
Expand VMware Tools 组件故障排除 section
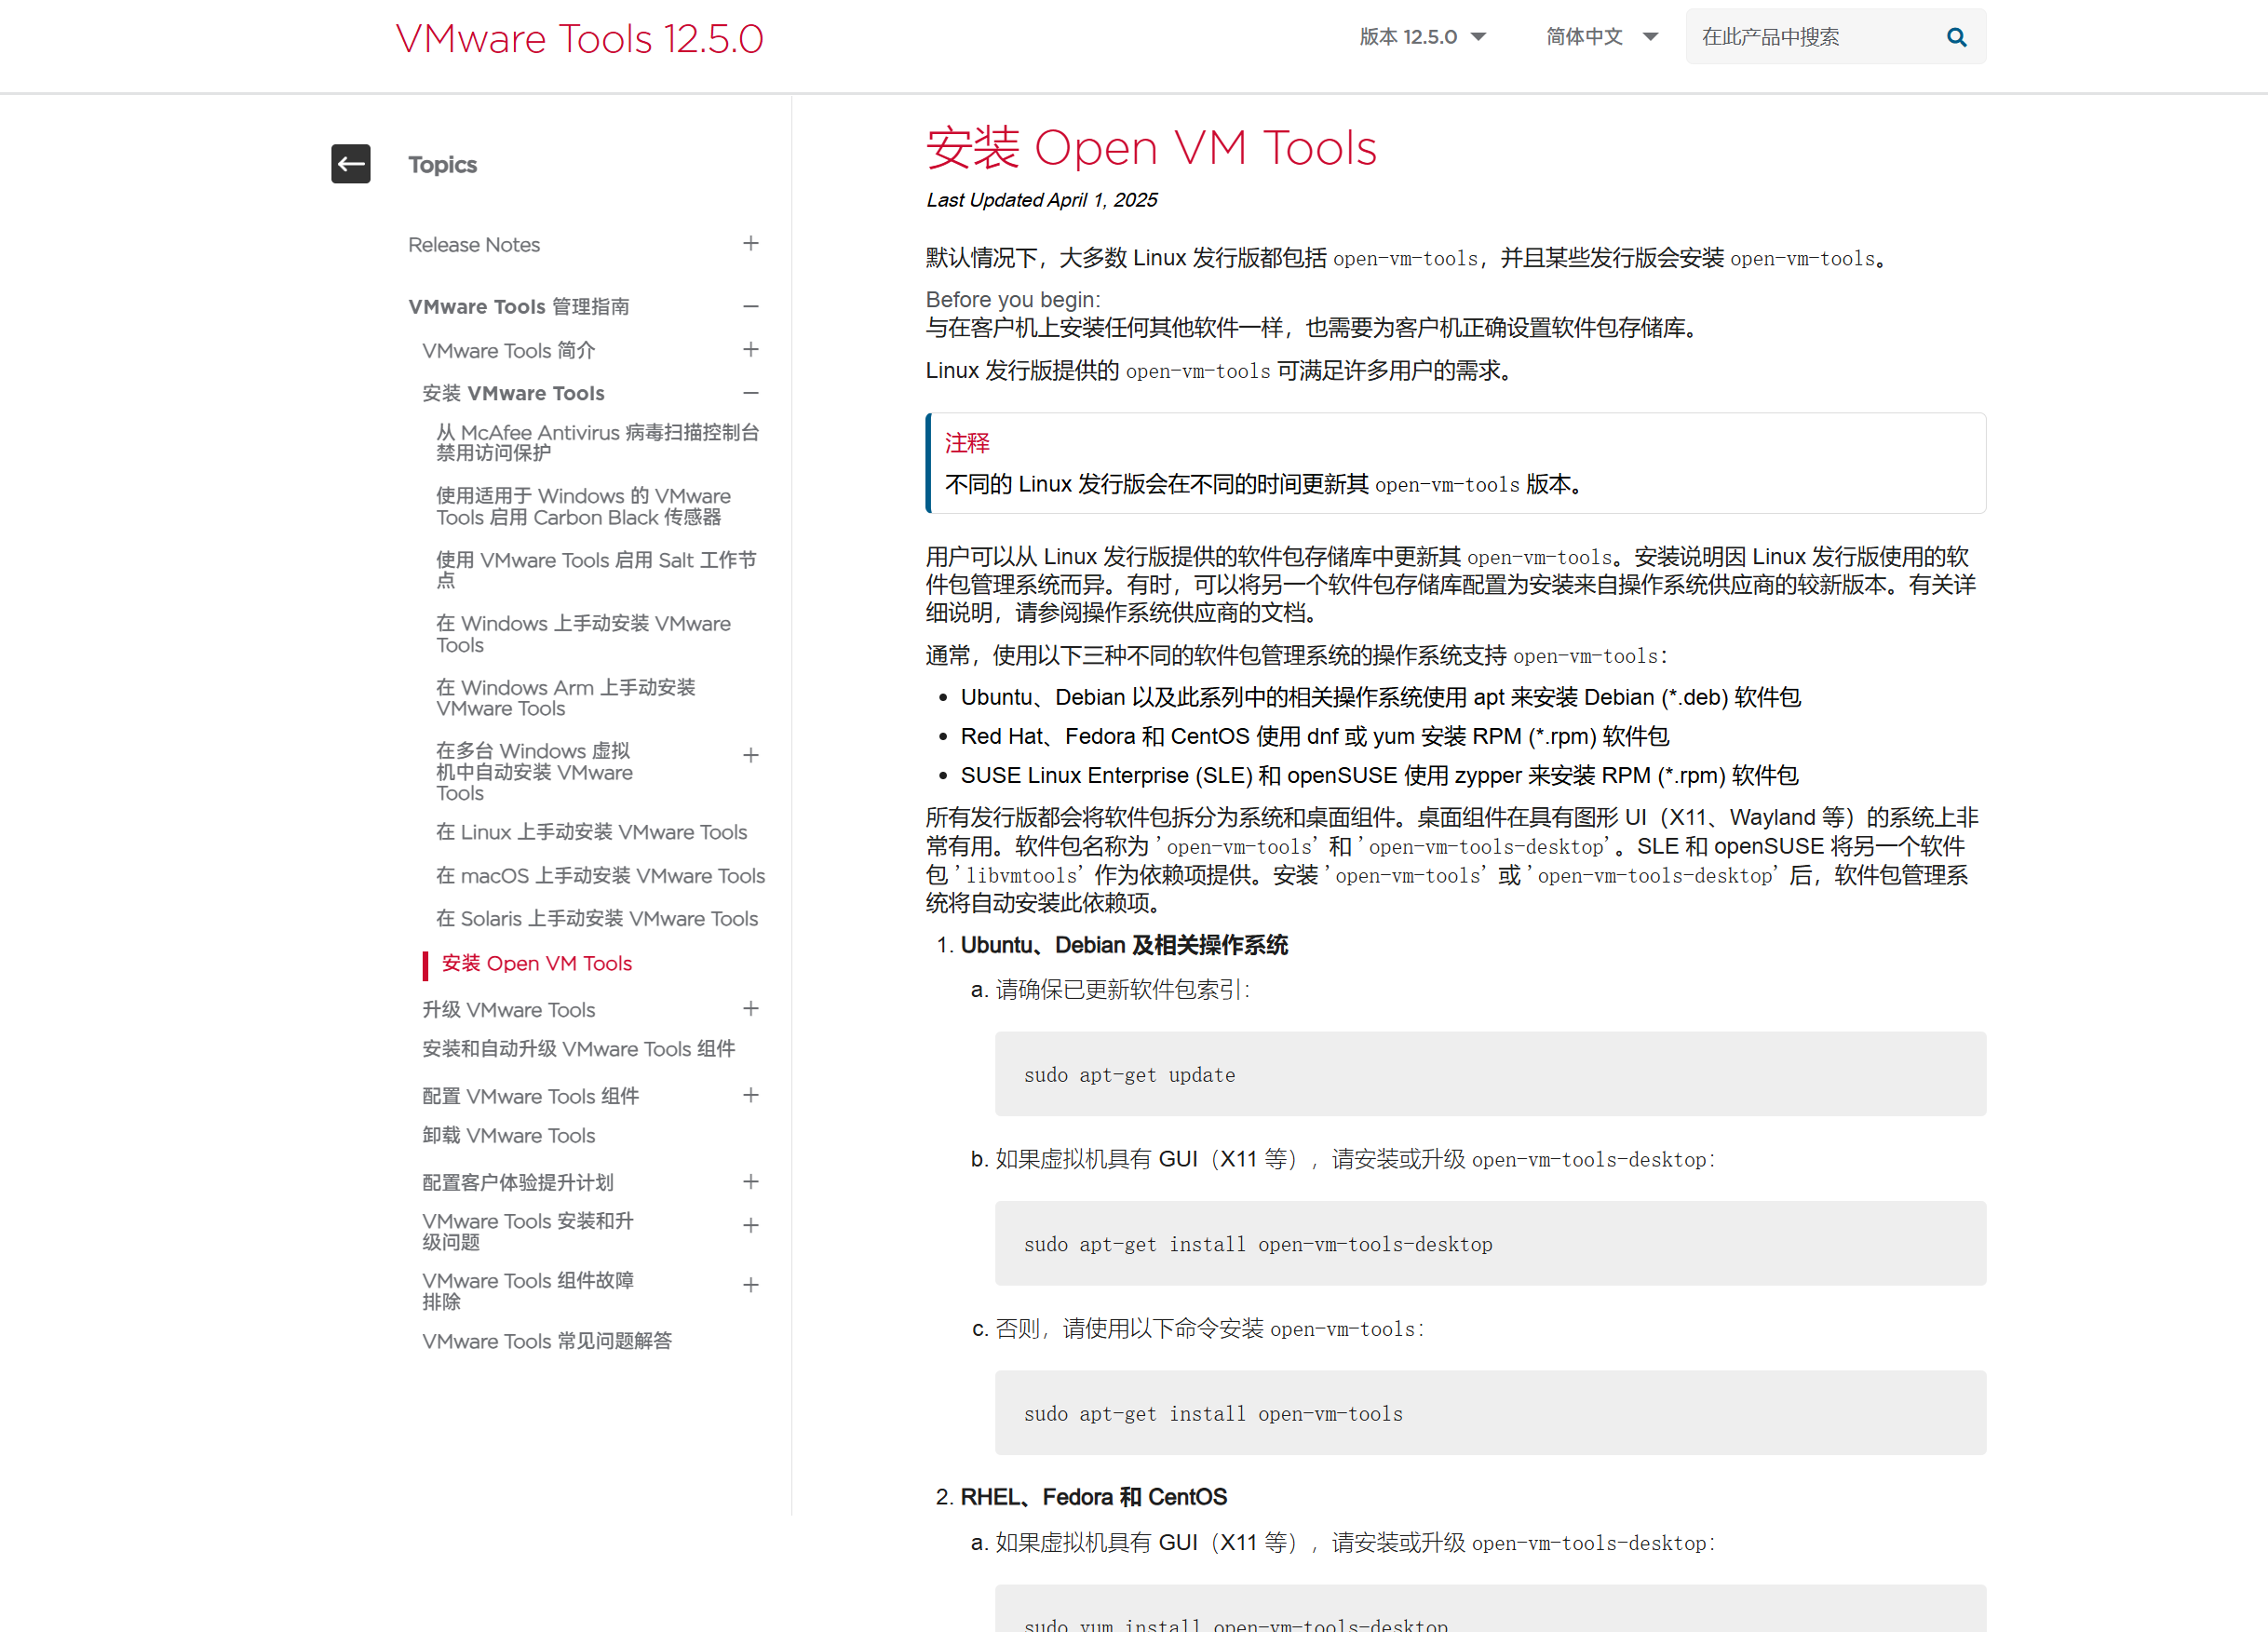click(x=751, y=1284)
